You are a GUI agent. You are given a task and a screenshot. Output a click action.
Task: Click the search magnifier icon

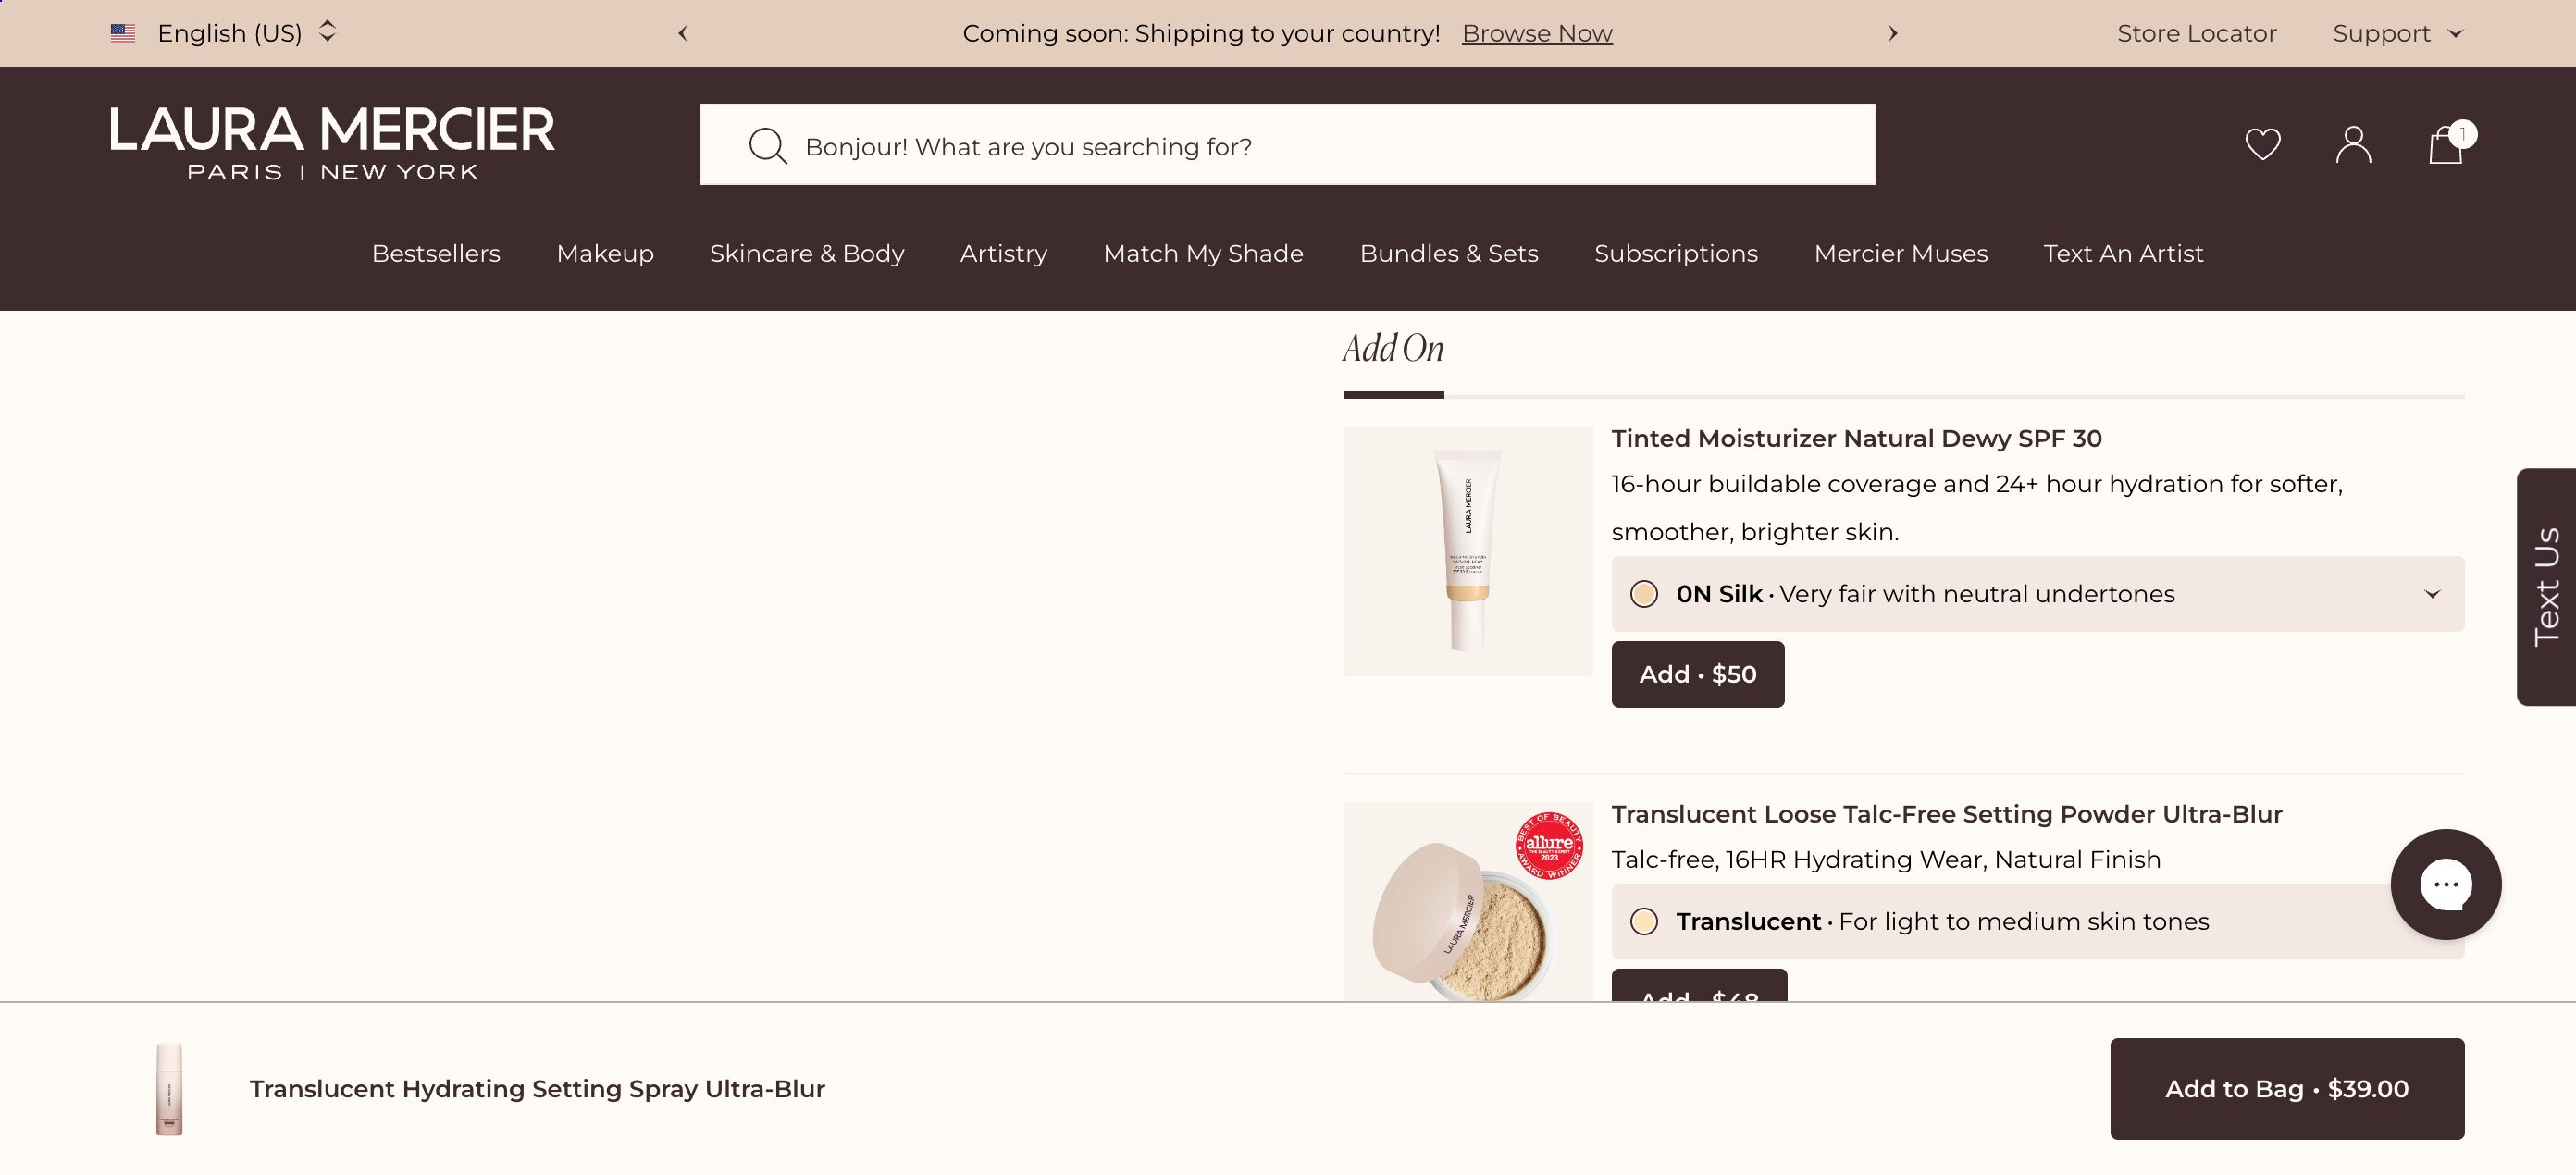point(768,146)
